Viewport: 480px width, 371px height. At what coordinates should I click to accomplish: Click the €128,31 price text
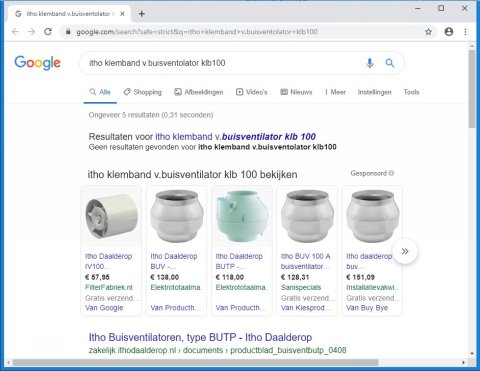(295, 277)
